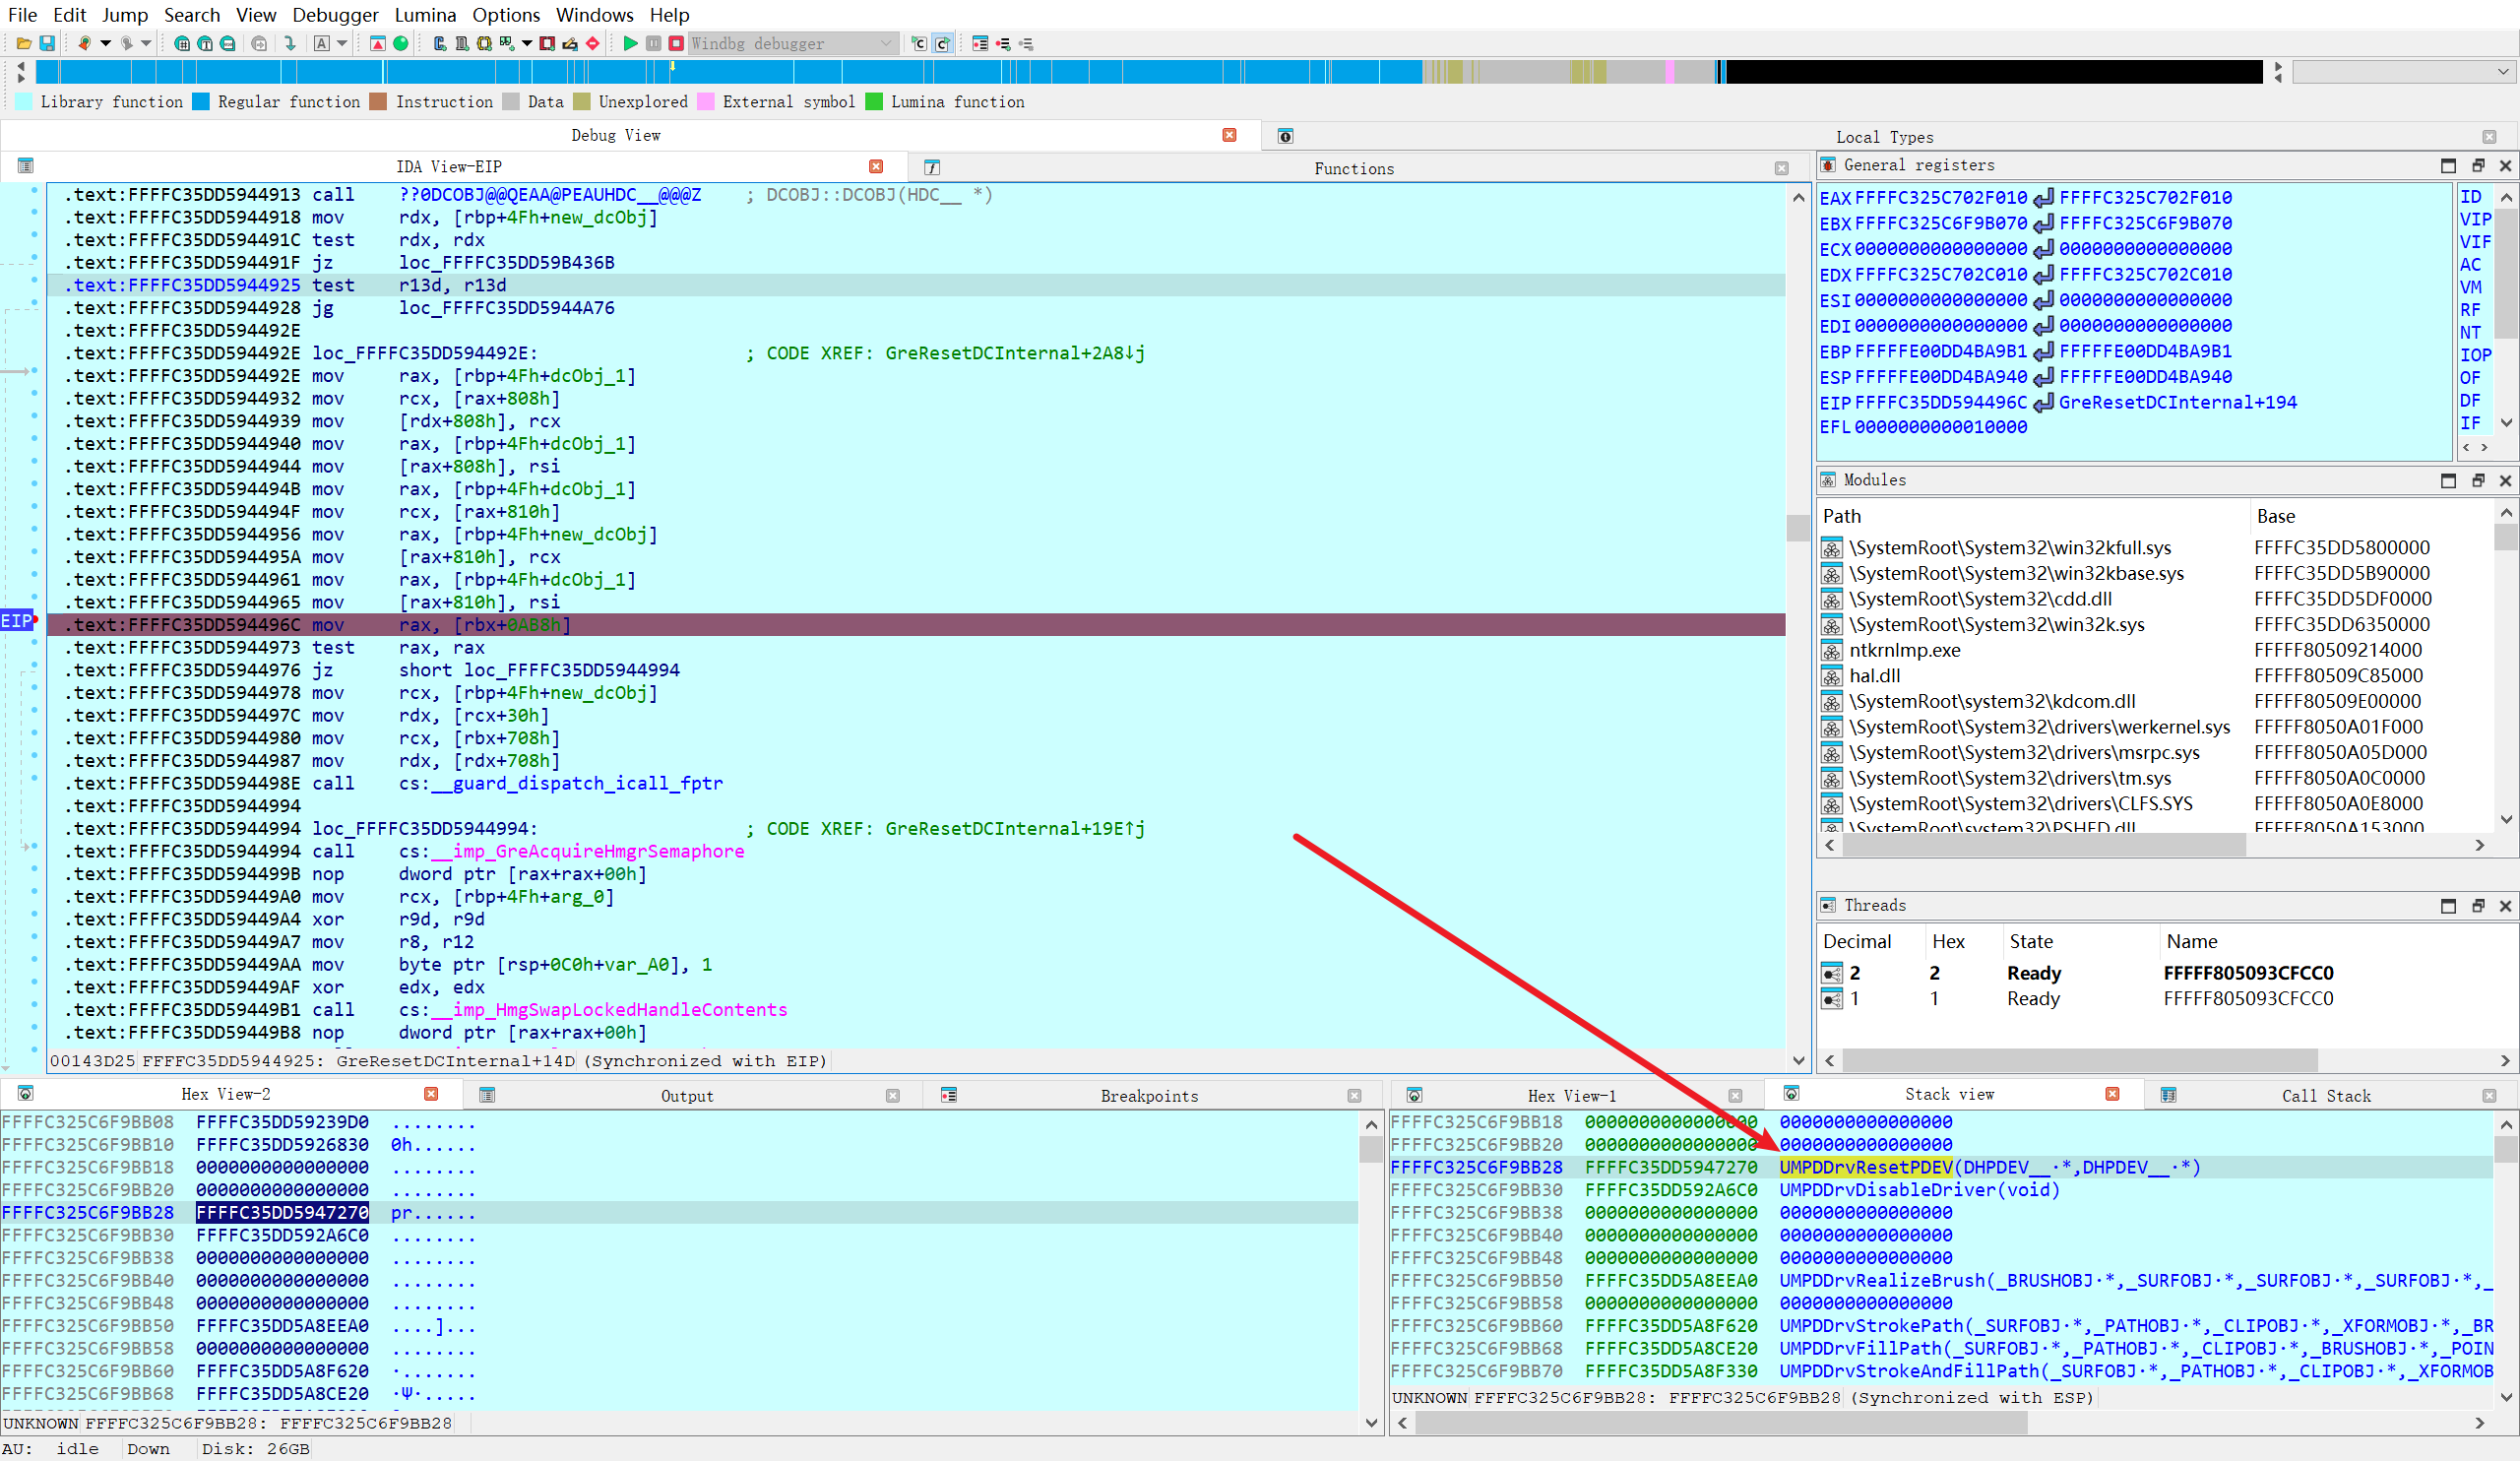Click the red diamond breakpoint toolbar icon

593,43
